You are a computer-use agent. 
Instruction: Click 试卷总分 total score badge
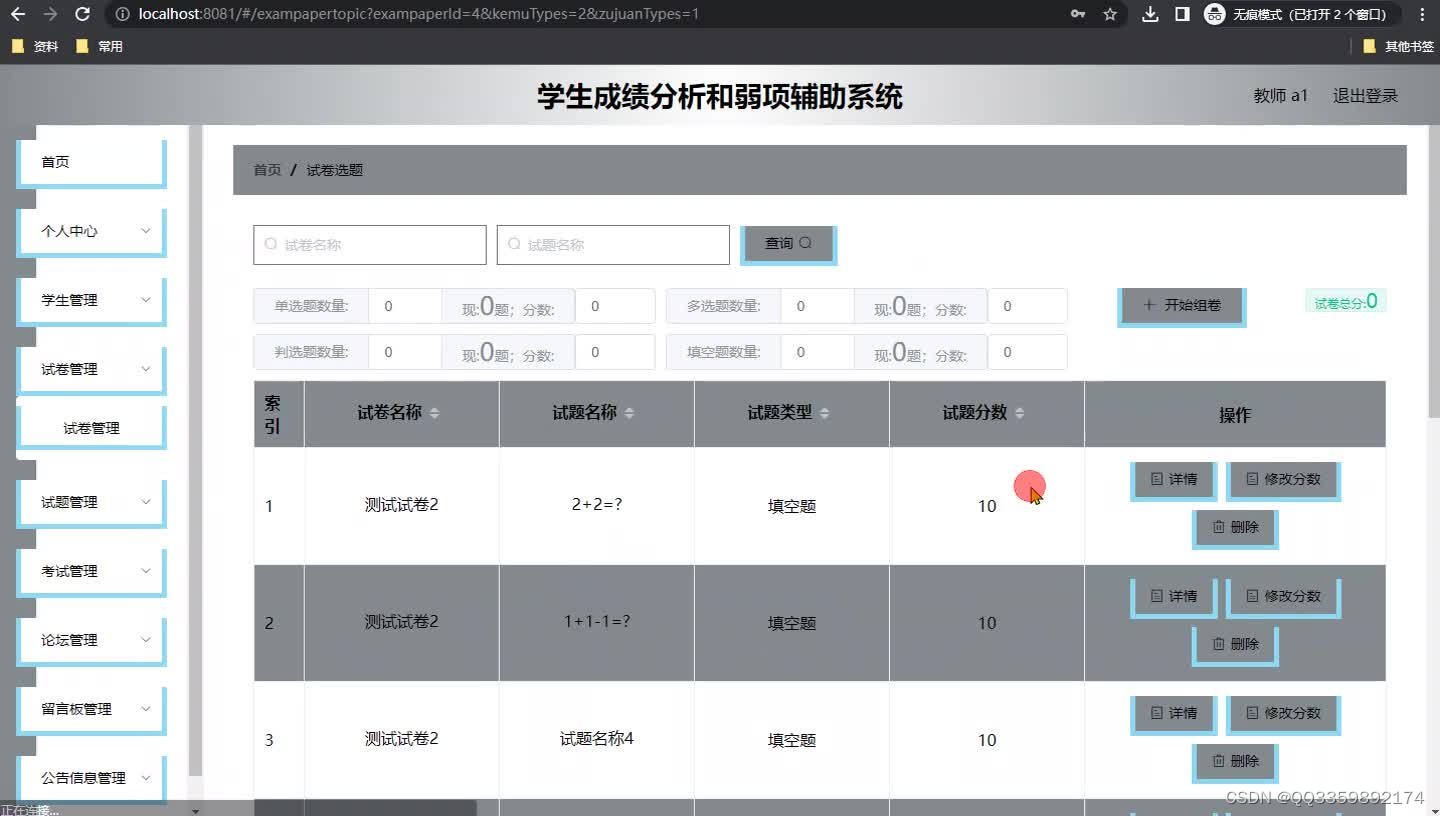pos(1345,301)
